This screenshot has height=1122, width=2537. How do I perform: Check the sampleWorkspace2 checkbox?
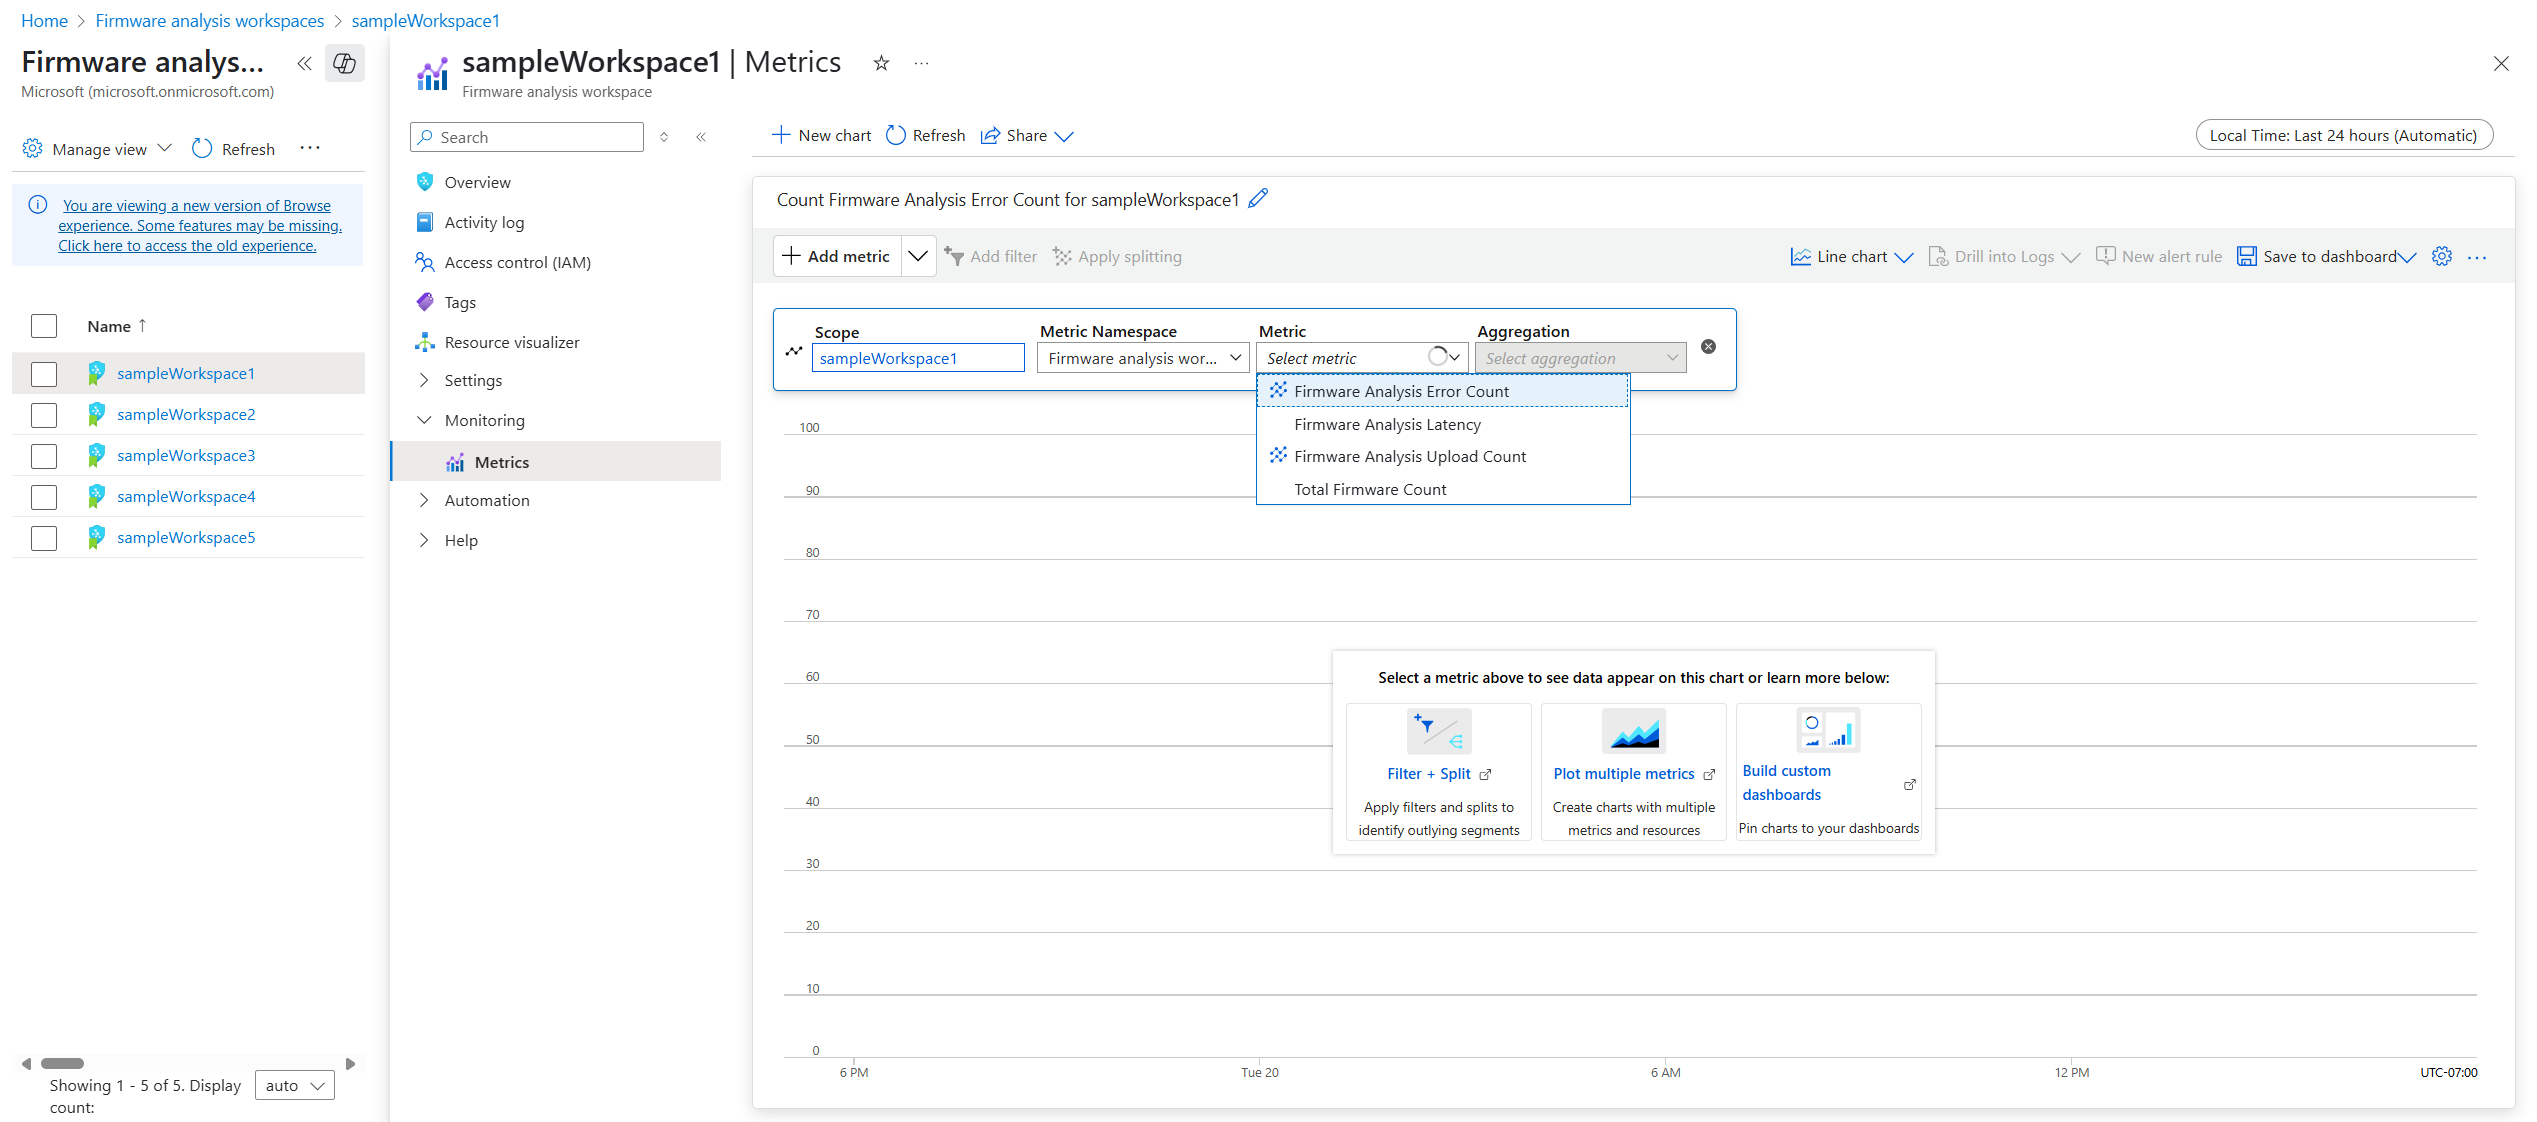pos(44,415)
